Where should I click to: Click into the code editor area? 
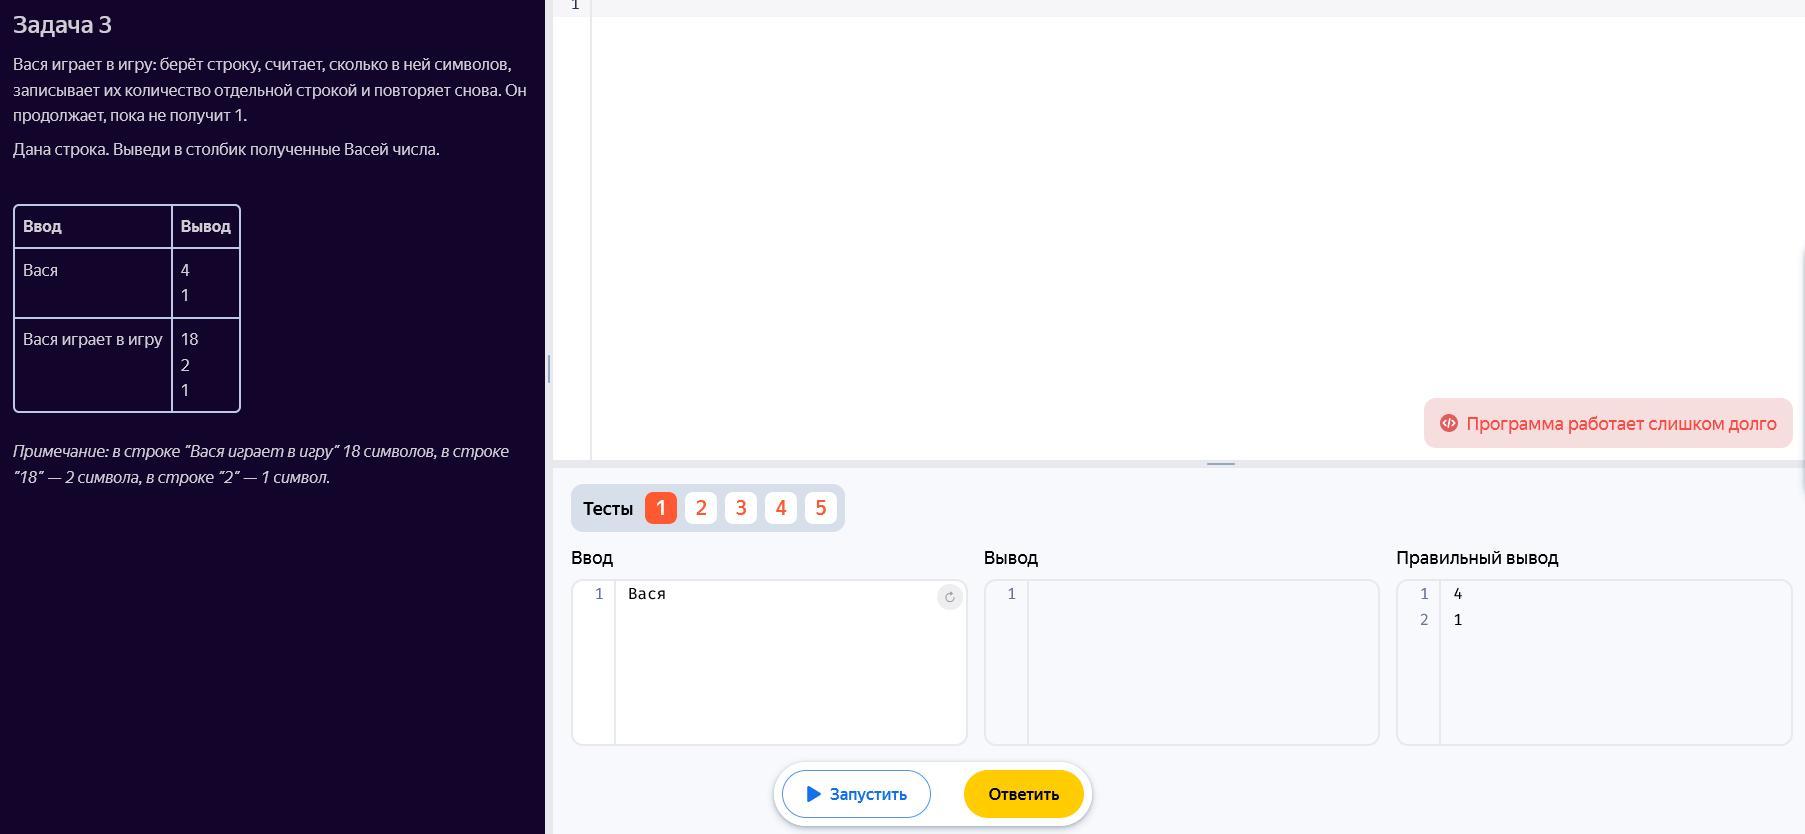1197,230
